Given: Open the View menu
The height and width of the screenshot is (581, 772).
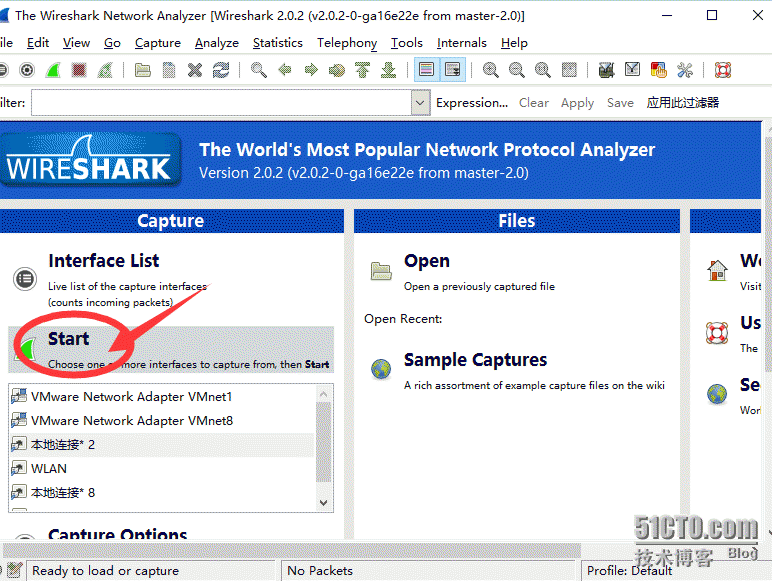Looking at the screenshot, I should (76, 43).
